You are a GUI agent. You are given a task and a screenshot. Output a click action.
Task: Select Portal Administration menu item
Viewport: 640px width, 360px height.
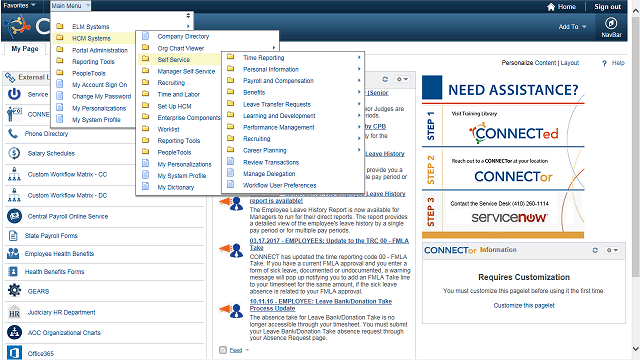click(x=100, y=50)
